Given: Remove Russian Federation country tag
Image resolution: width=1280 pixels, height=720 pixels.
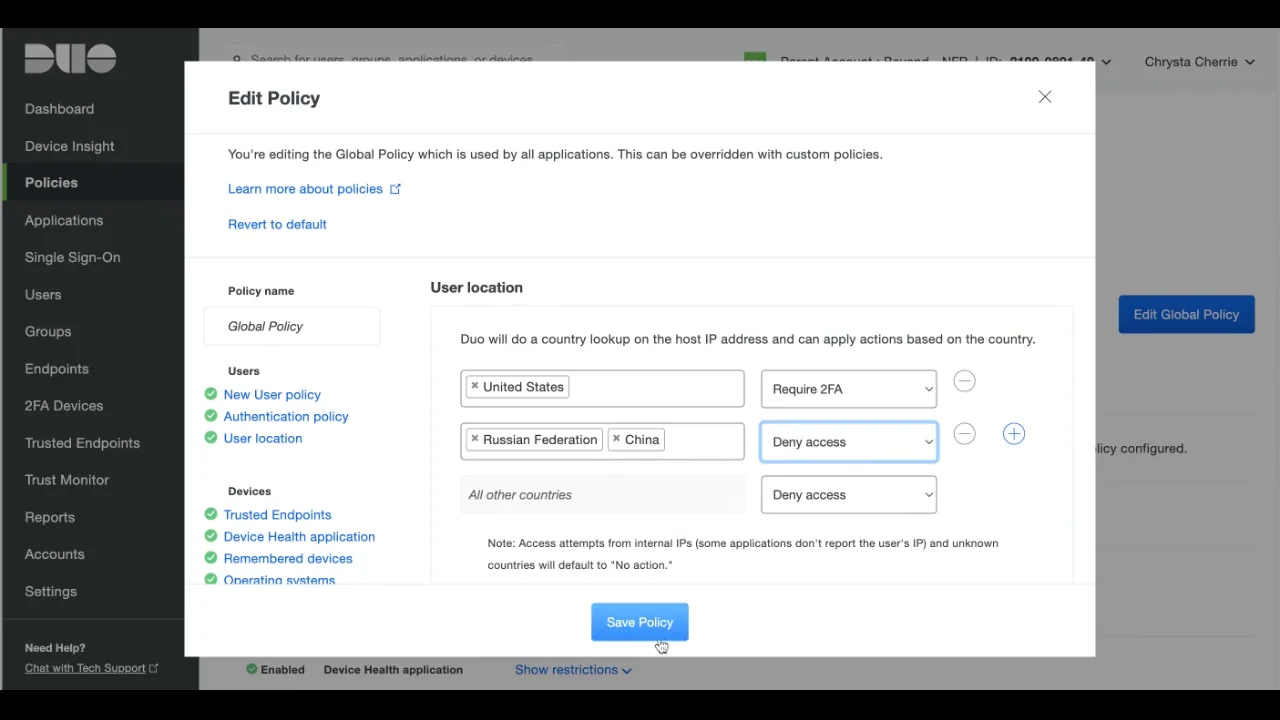Looking at the screenshot, I should (475, 439).
